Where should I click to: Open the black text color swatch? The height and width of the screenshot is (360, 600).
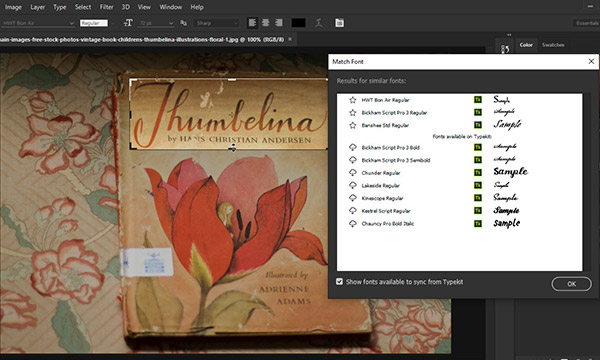[x=298, y=23]
